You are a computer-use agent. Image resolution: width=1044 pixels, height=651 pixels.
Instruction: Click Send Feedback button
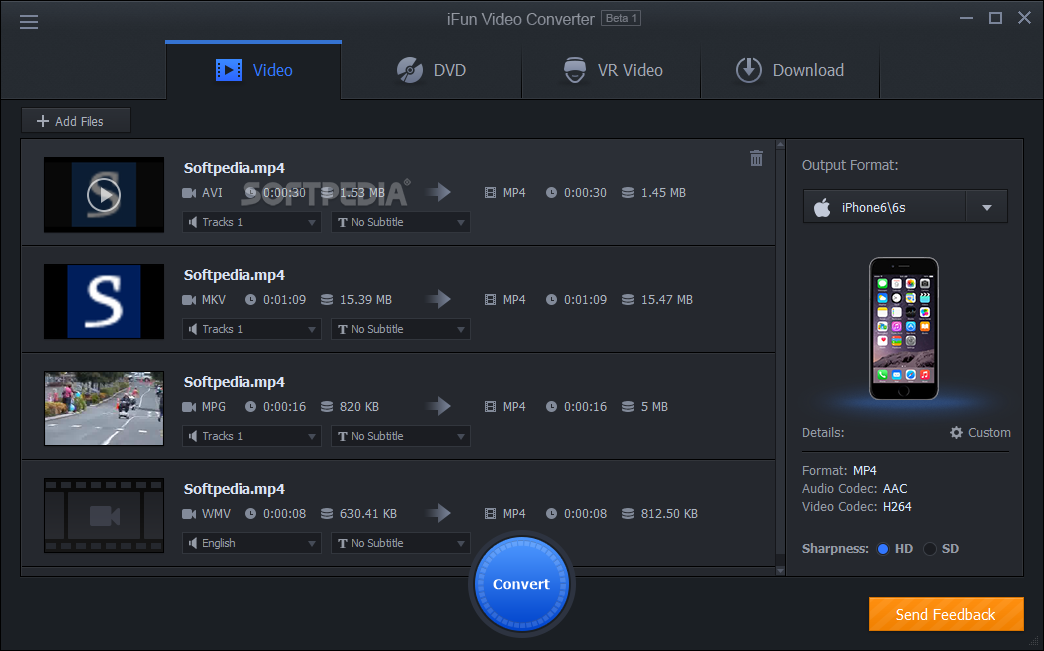pyautogui.click(x=945, y=614)
